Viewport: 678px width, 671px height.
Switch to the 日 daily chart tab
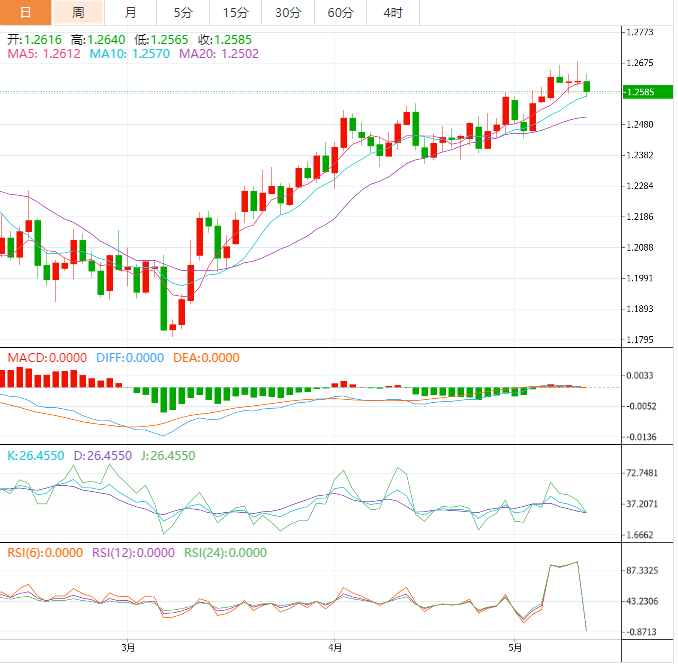[x=25, y=13]
